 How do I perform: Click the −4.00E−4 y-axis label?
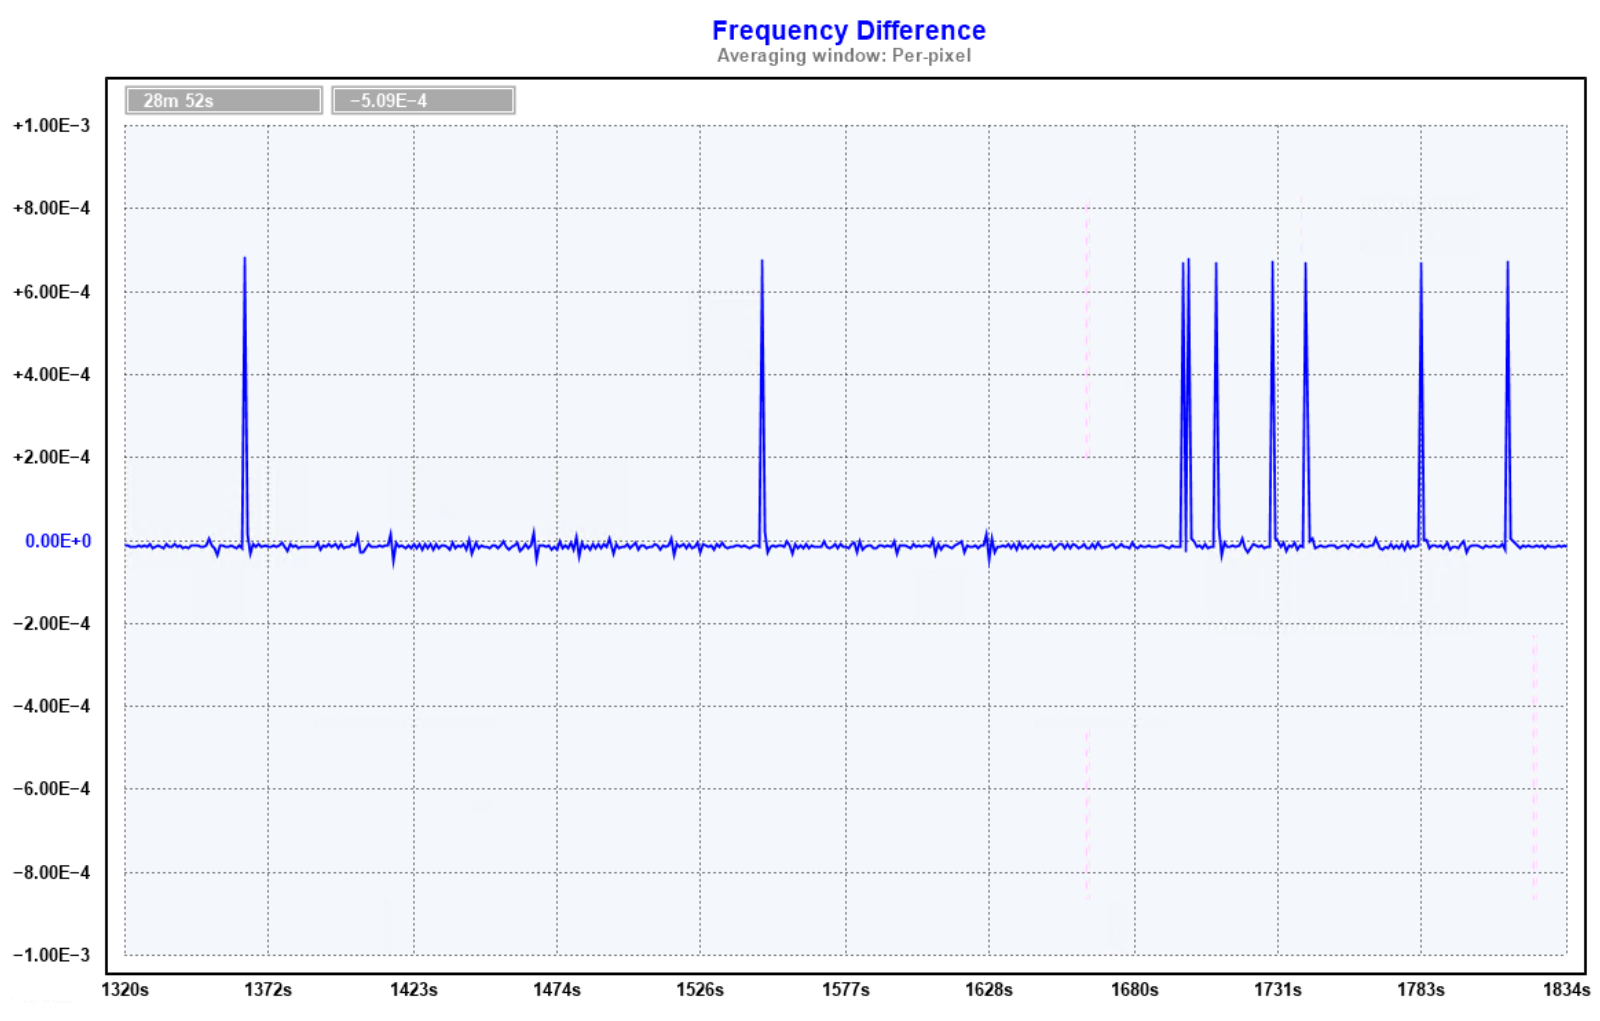point(51,706)
